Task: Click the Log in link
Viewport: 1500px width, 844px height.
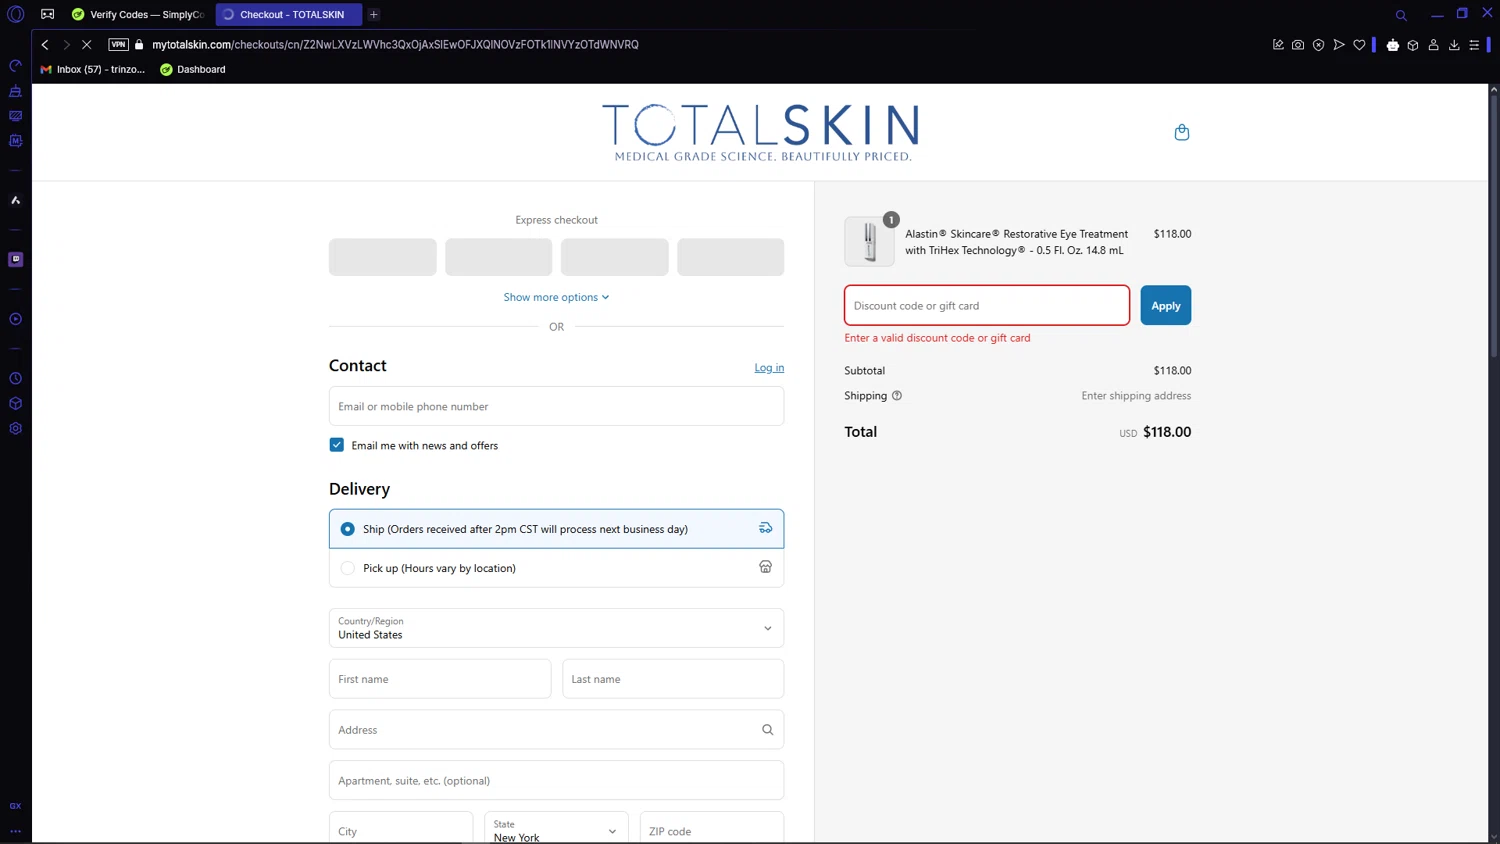Action: [769, 368]
